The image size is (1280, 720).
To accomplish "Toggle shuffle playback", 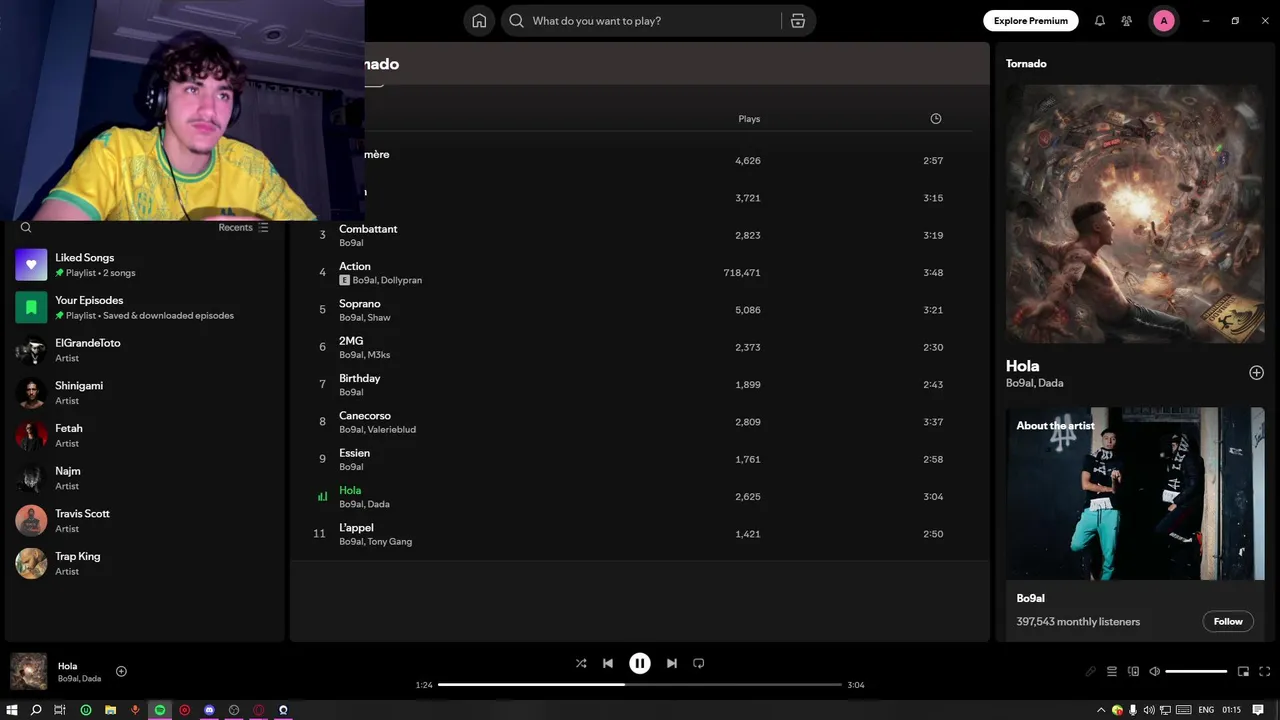I will (x=581, y=663).
